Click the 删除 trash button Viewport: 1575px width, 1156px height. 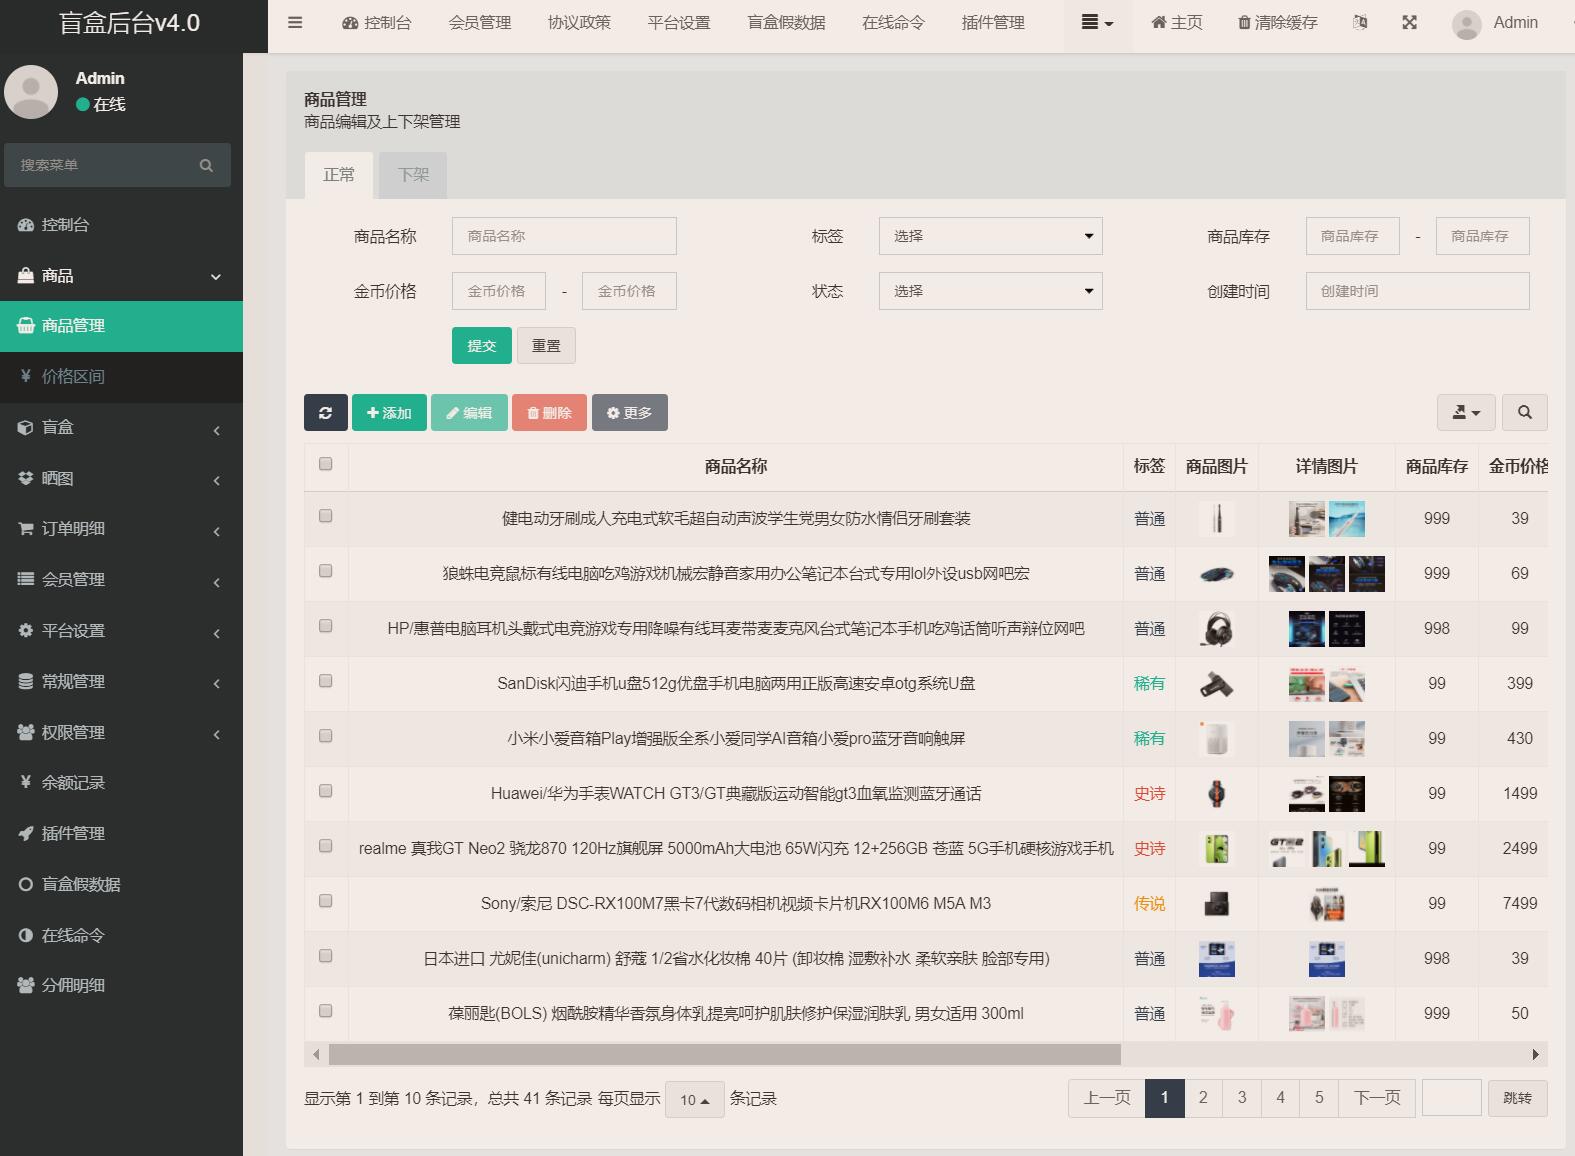pyautogui.click(x=549, y=412)
